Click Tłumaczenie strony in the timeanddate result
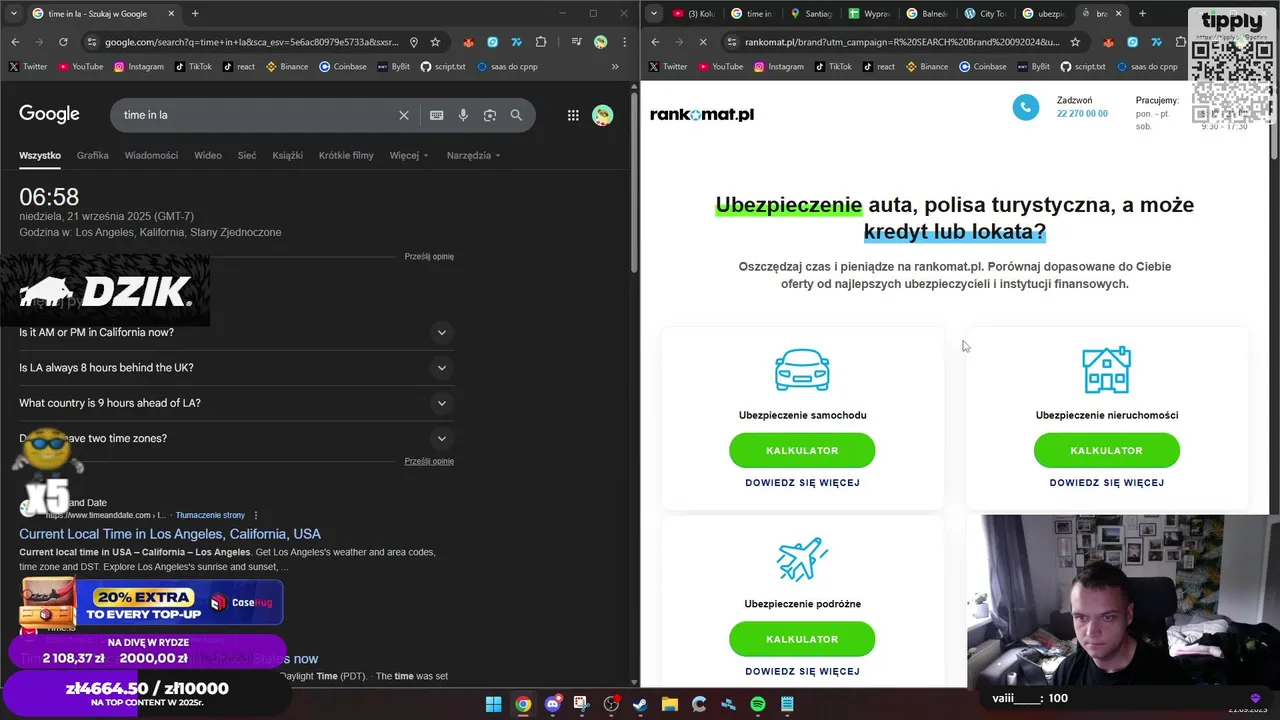 [210, 515]
